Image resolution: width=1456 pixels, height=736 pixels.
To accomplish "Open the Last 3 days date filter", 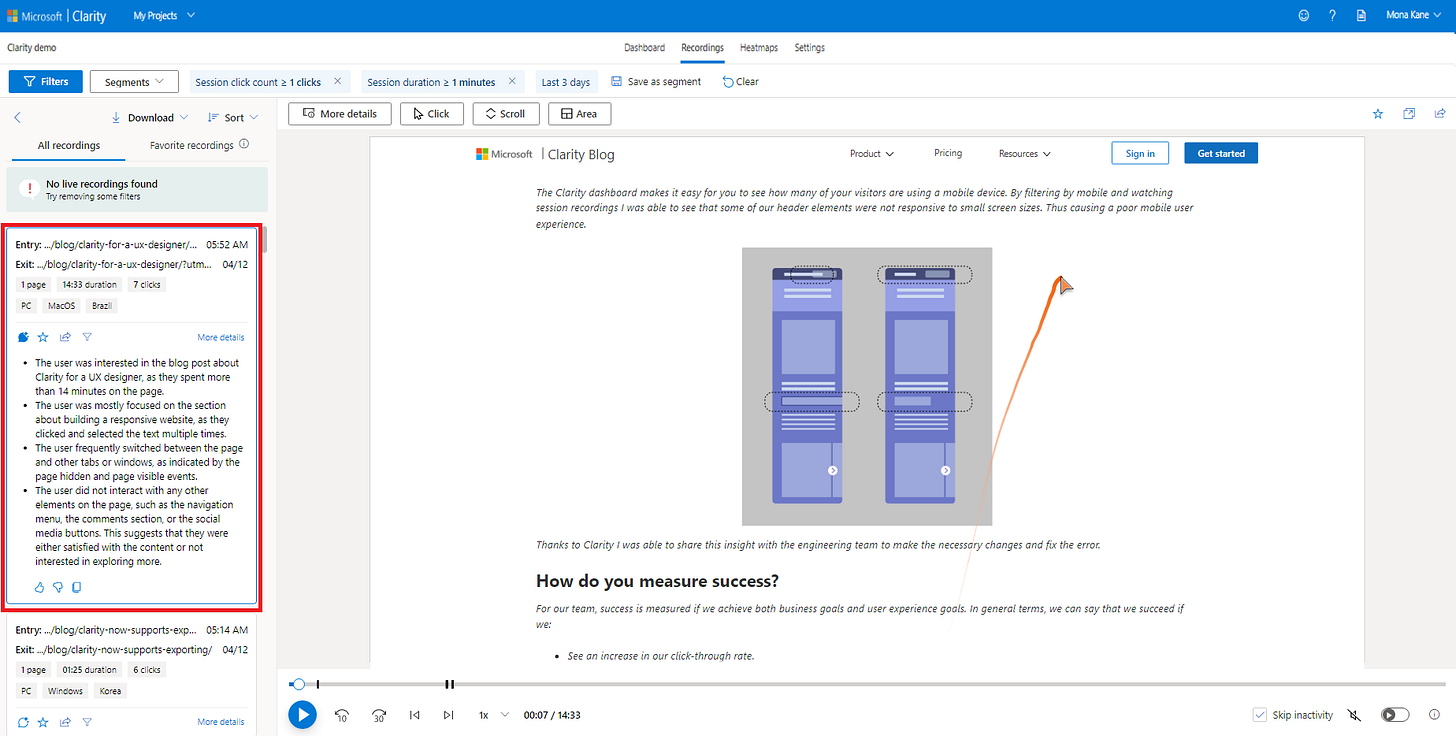I will coord(566,82).
